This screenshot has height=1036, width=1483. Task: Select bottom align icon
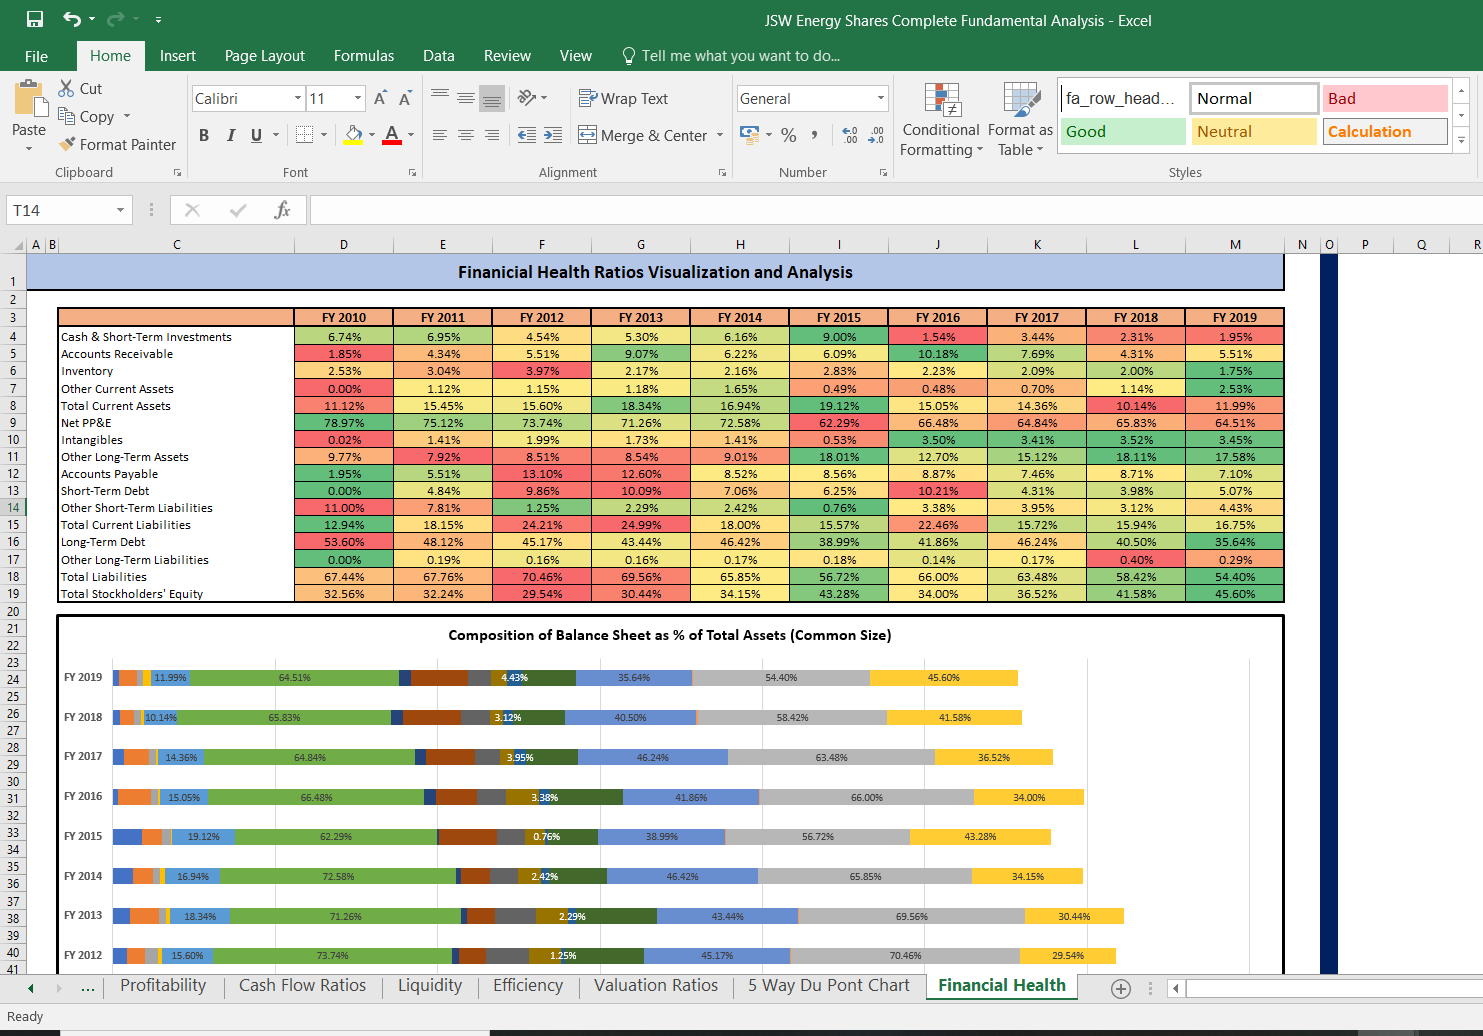coord(492,98)
